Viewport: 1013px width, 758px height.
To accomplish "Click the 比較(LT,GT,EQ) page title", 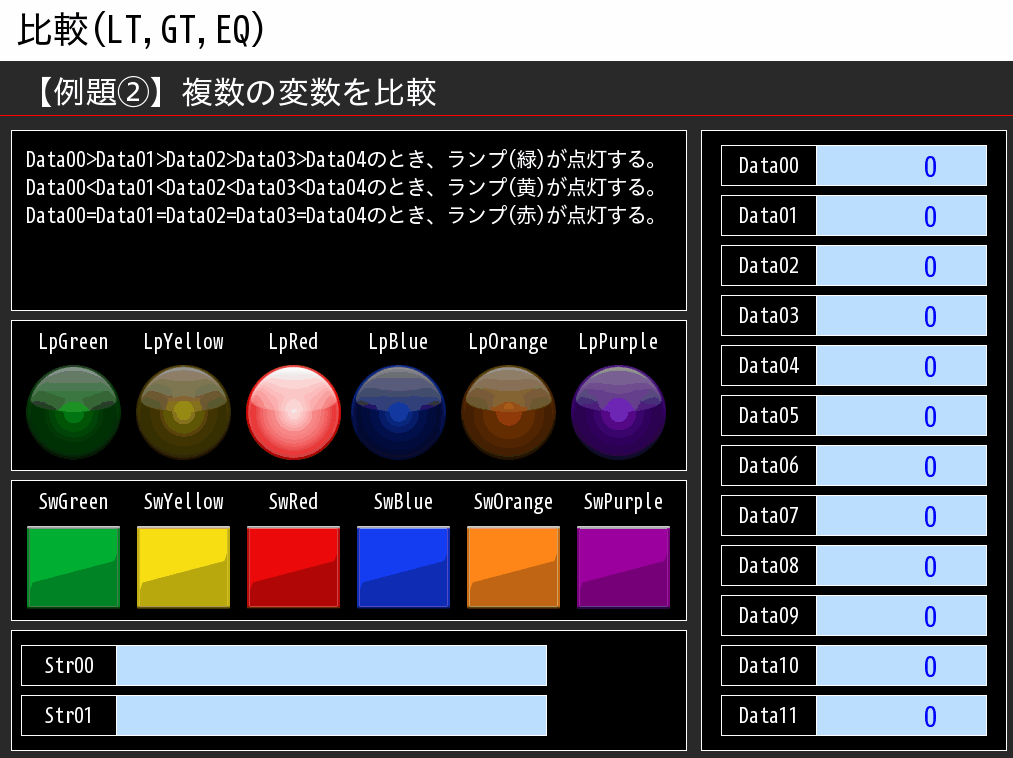I will point(141,30).
